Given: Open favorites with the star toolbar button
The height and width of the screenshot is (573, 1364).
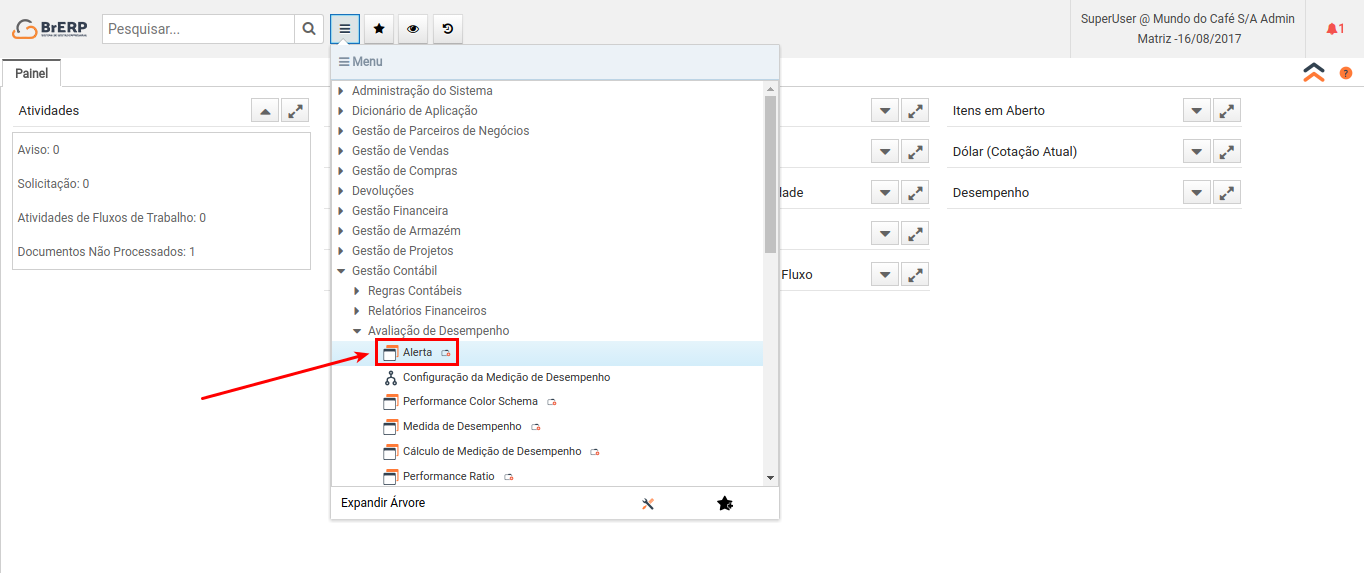Looking at the screenshot, I should [379, 29].
